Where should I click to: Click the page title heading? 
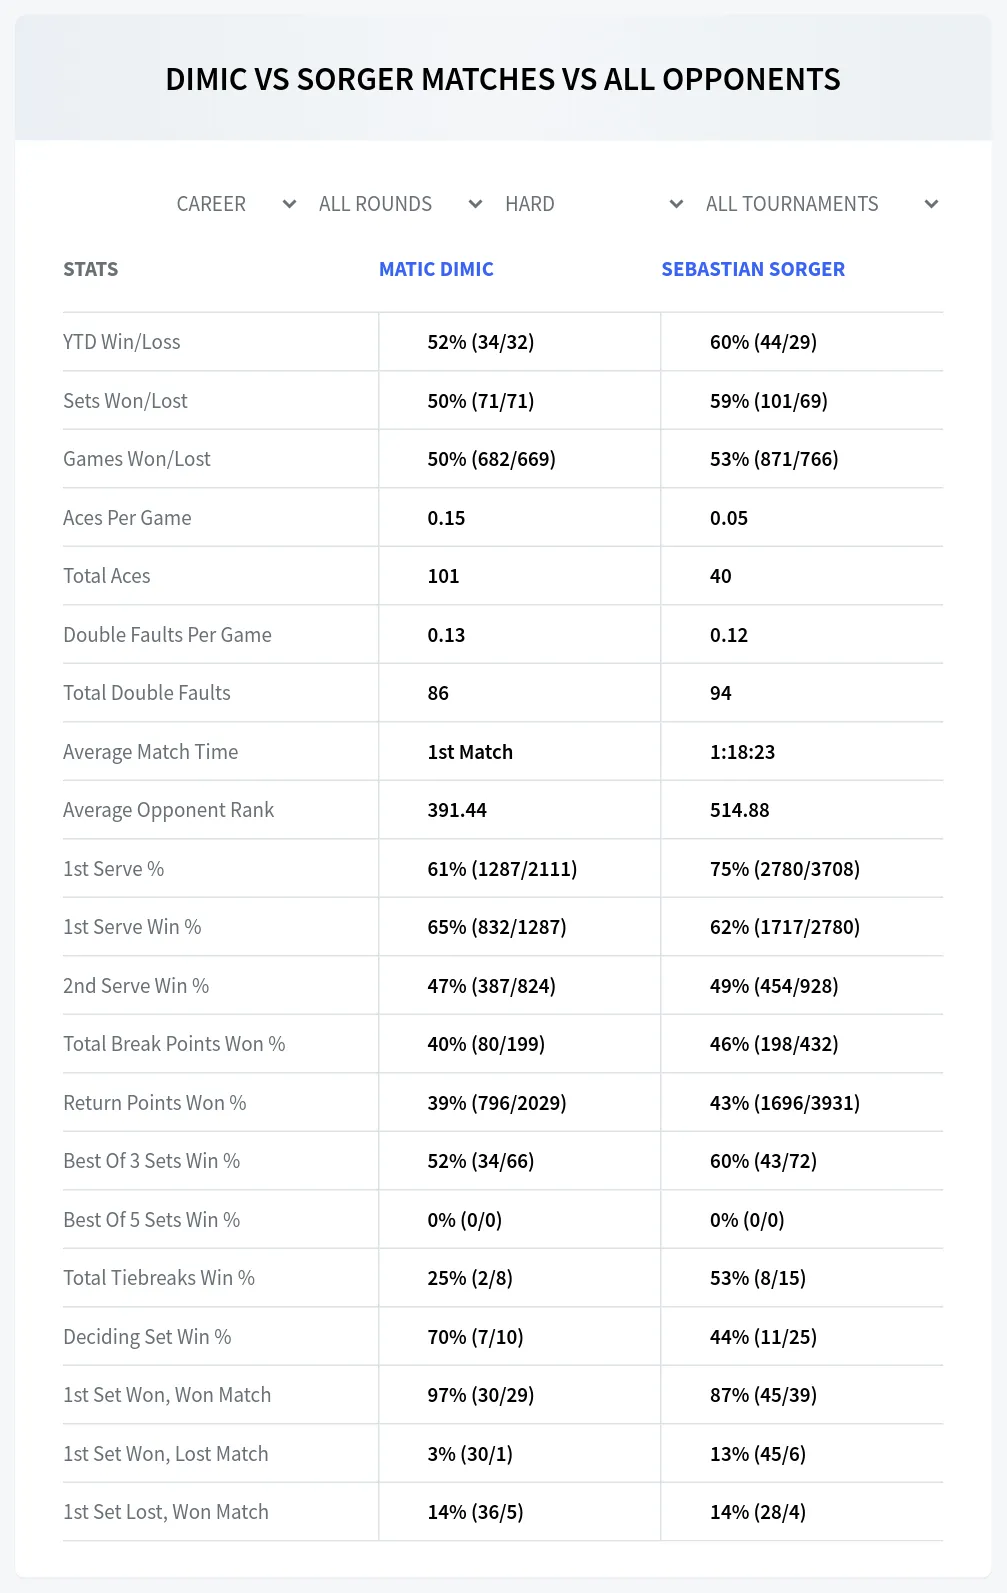coord(503,79)
